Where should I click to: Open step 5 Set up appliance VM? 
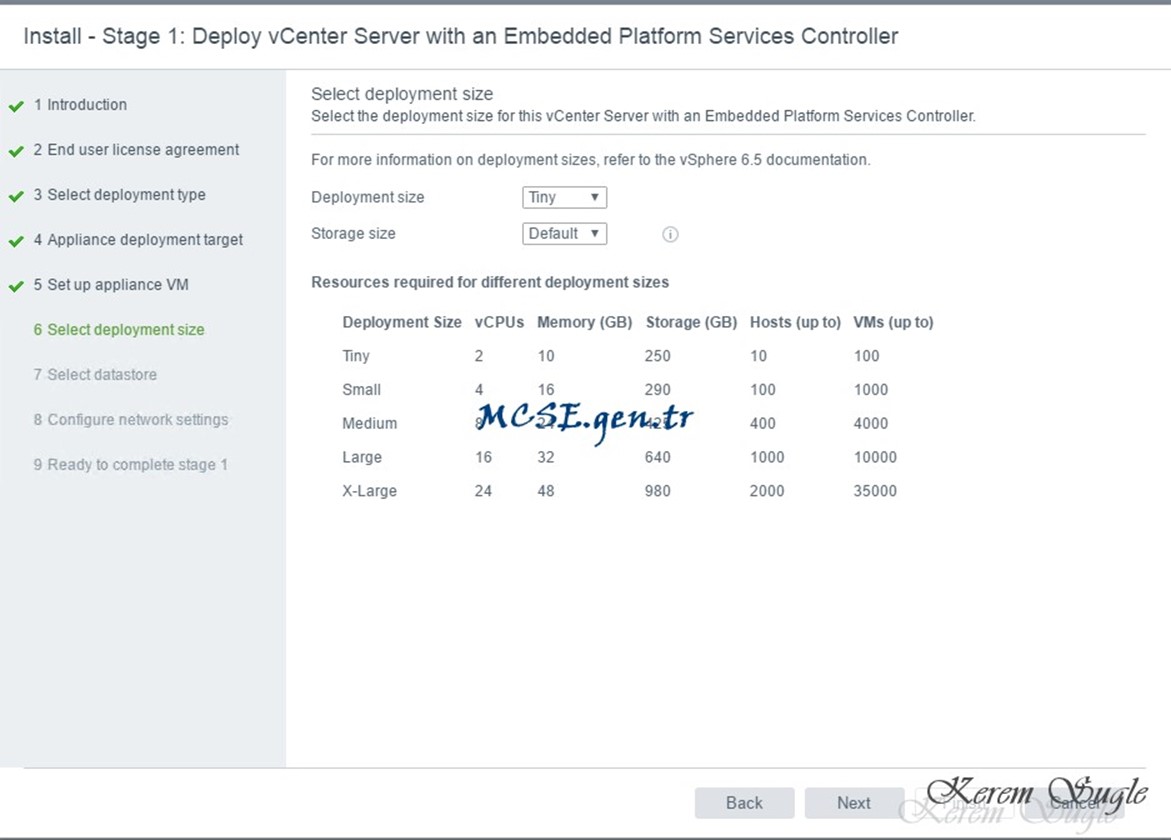pos(111,284)
